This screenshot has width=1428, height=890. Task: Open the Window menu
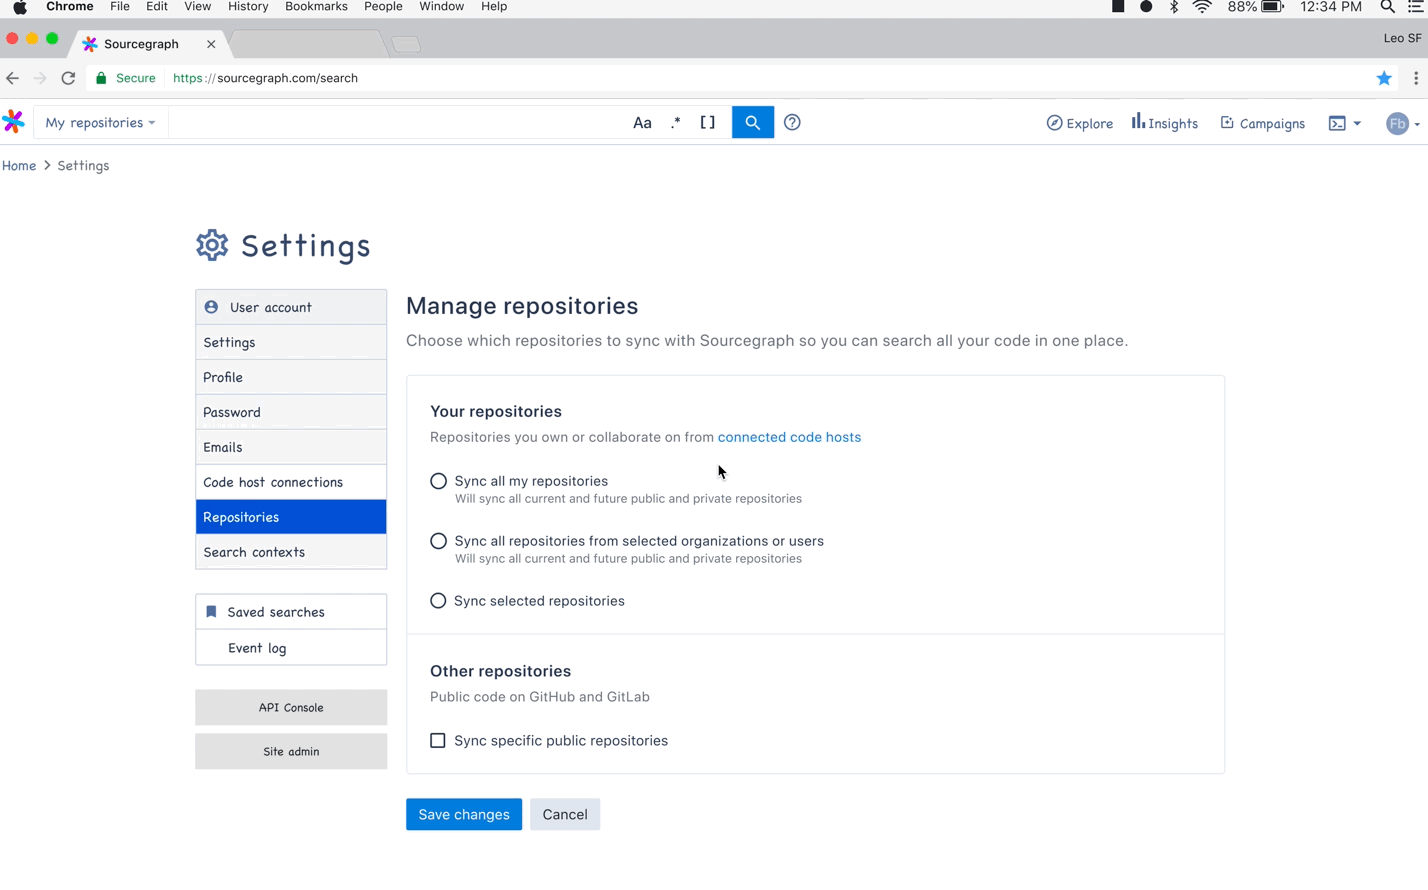[441, 7]
